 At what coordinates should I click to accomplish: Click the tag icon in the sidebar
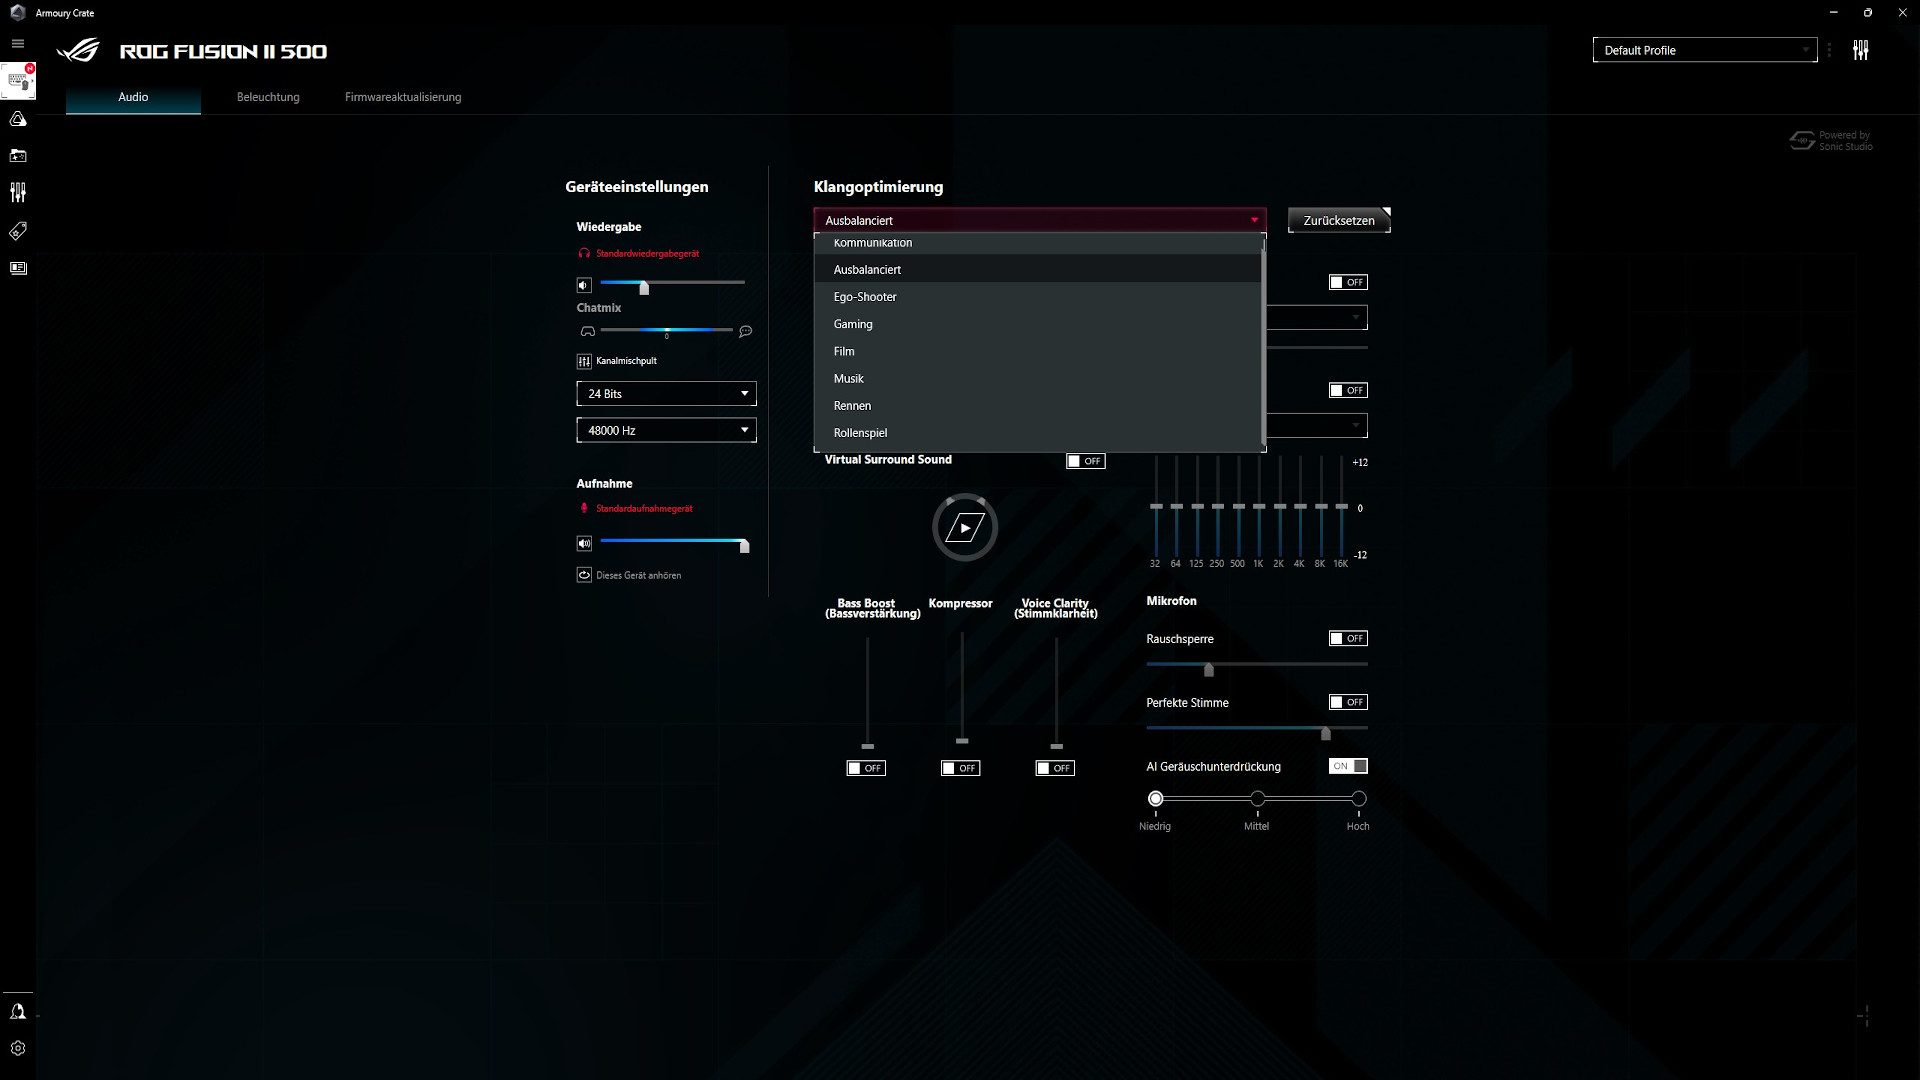(17, 231)
